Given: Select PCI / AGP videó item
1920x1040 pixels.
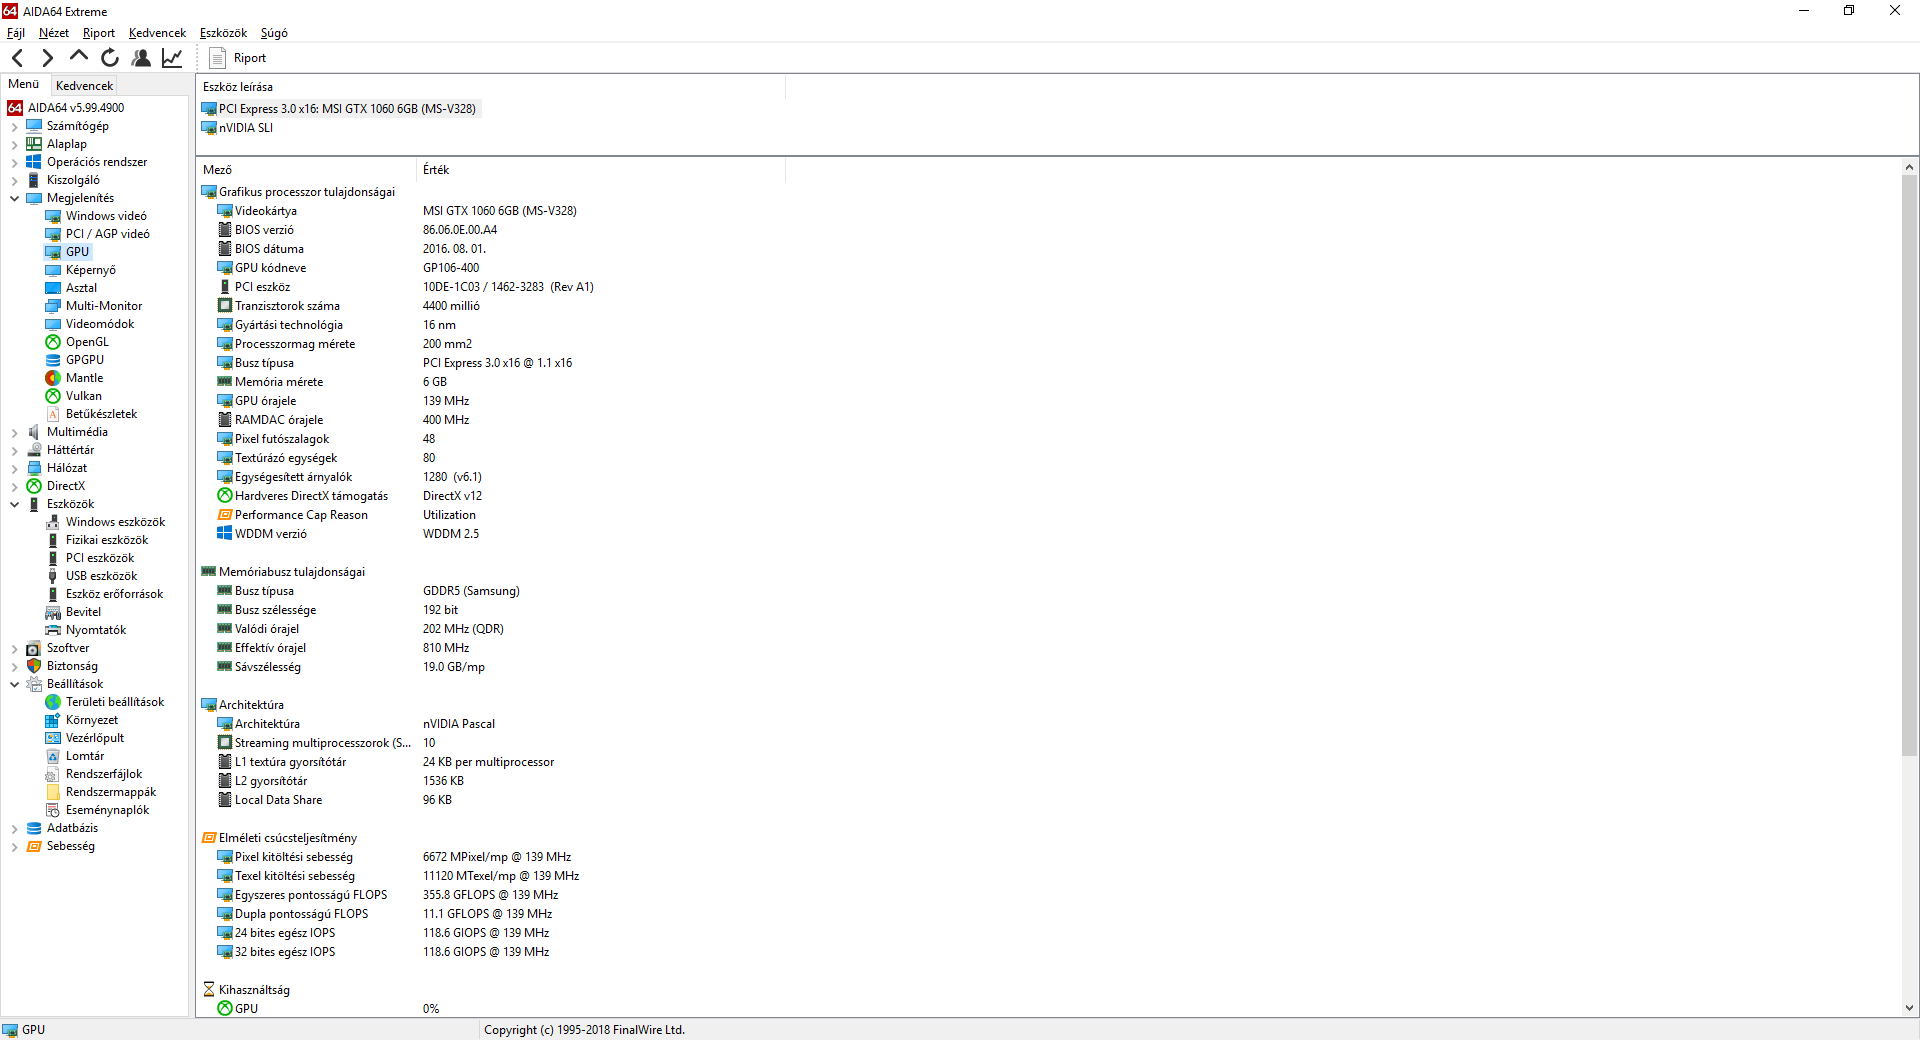Looking at the screenshot, I should 108,234.
